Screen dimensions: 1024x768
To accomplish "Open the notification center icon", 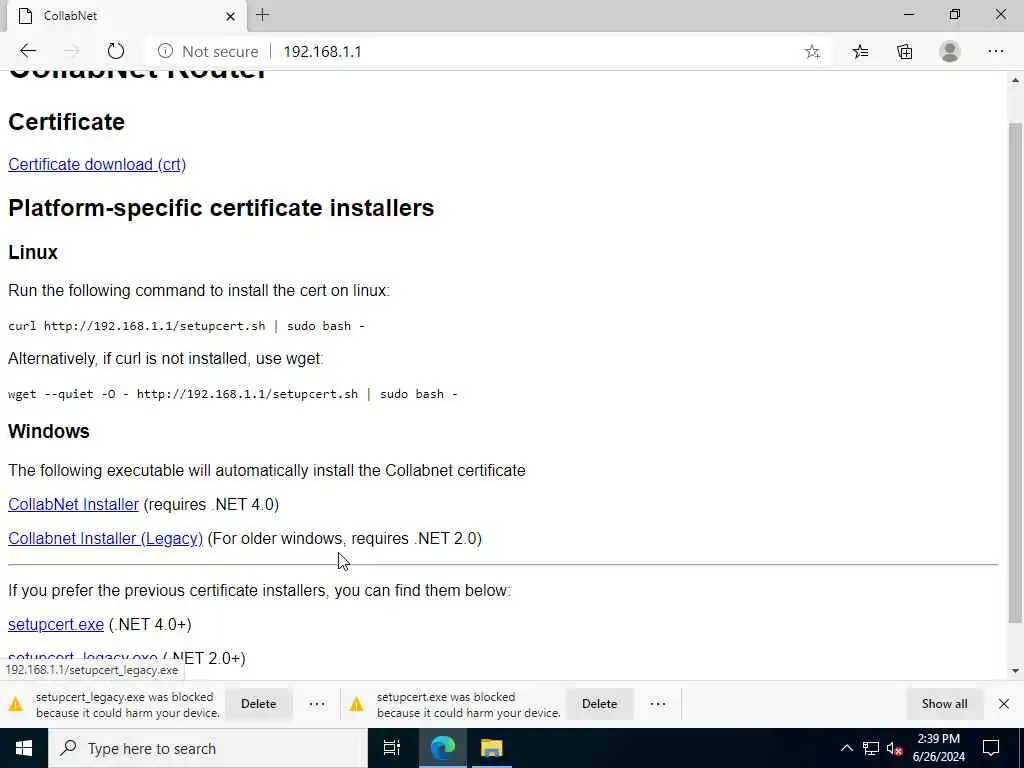I will coord(991,748).
